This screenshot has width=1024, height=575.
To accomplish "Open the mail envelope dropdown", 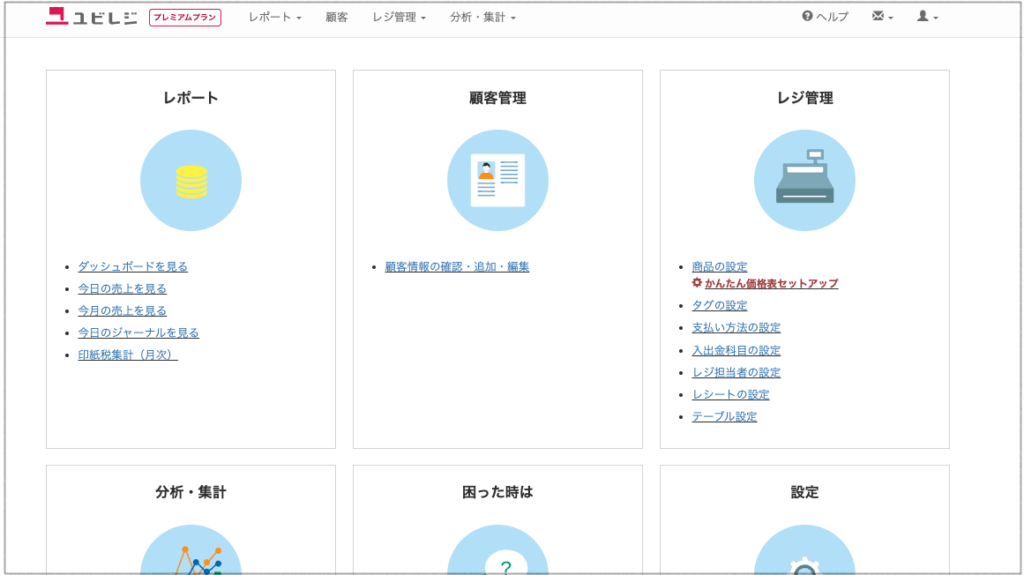I will tap(882, 16).
